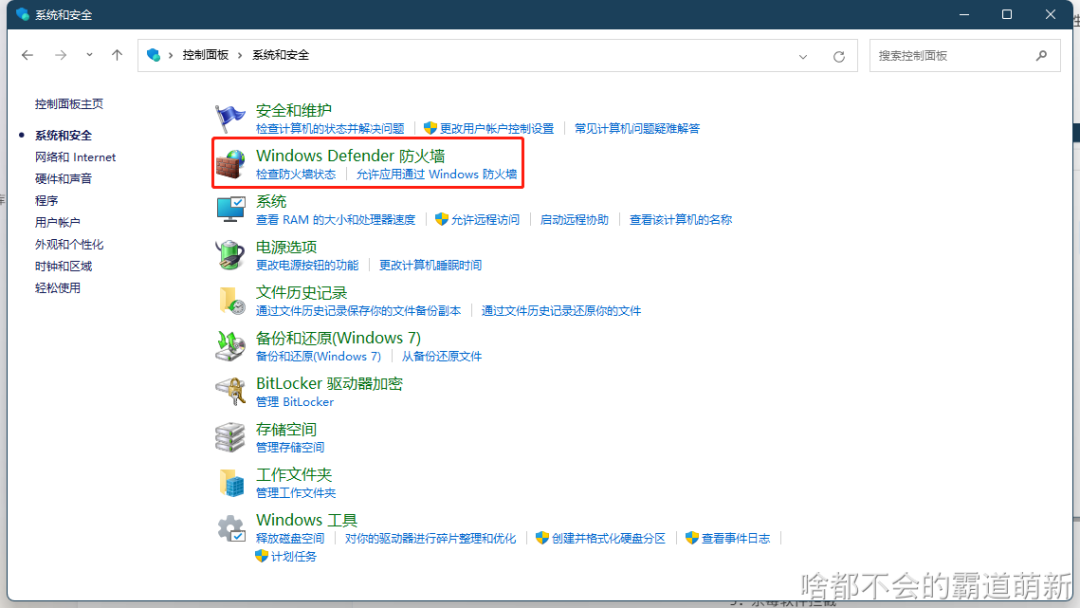Click chevron before 控制面板 in breadcrumb
The image size is (1080, 608).
click(171, 55)
